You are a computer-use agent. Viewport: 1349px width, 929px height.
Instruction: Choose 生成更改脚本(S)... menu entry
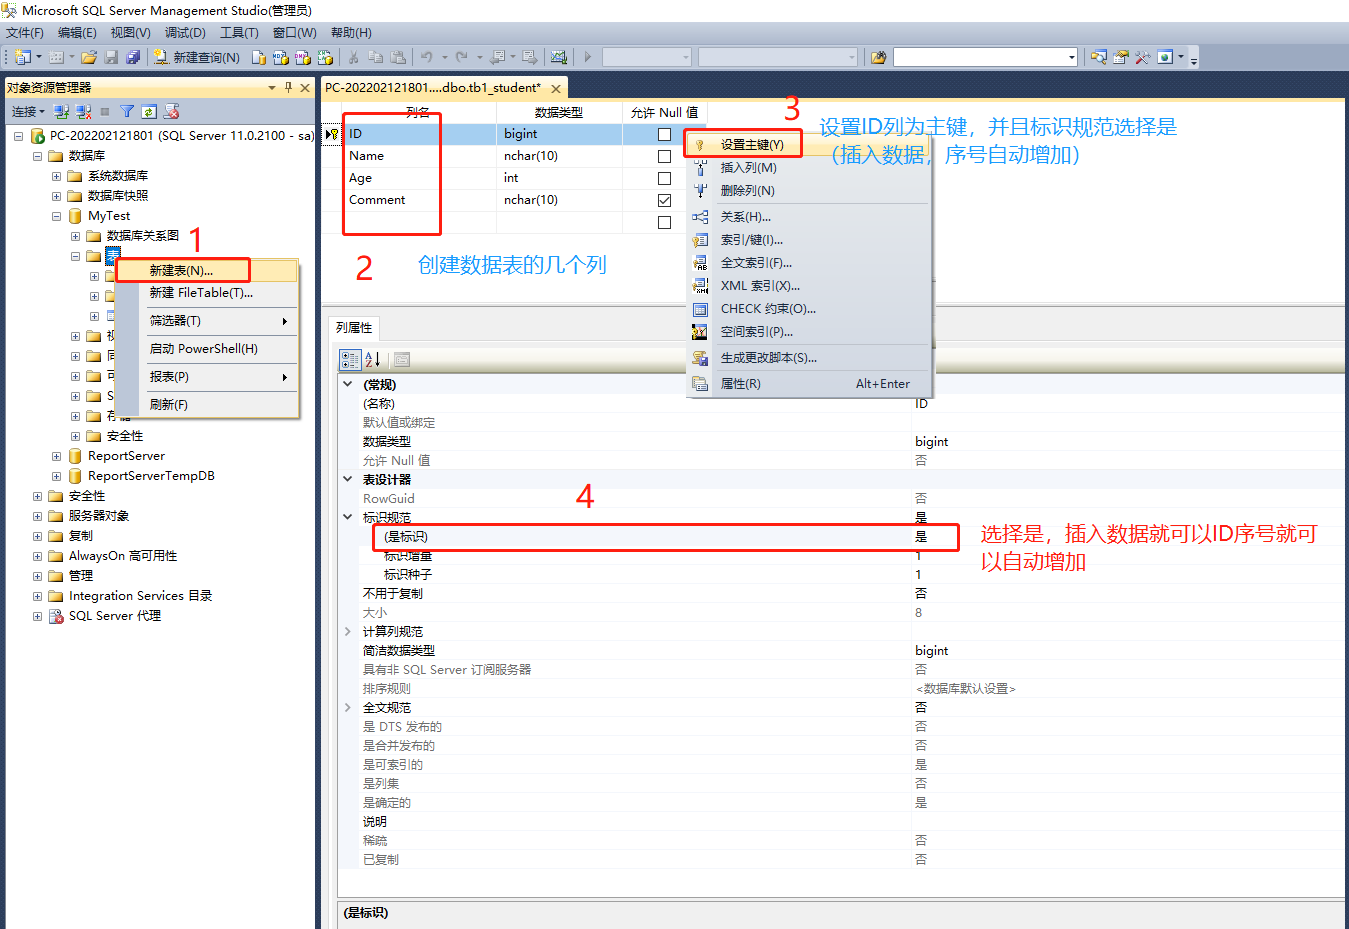pos(808,357)
